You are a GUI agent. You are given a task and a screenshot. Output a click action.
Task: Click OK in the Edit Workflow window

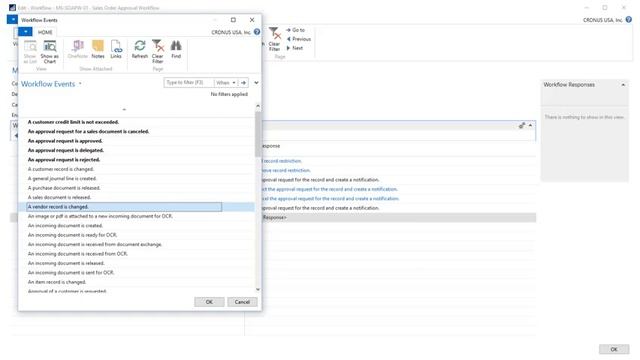pos(614,349)
